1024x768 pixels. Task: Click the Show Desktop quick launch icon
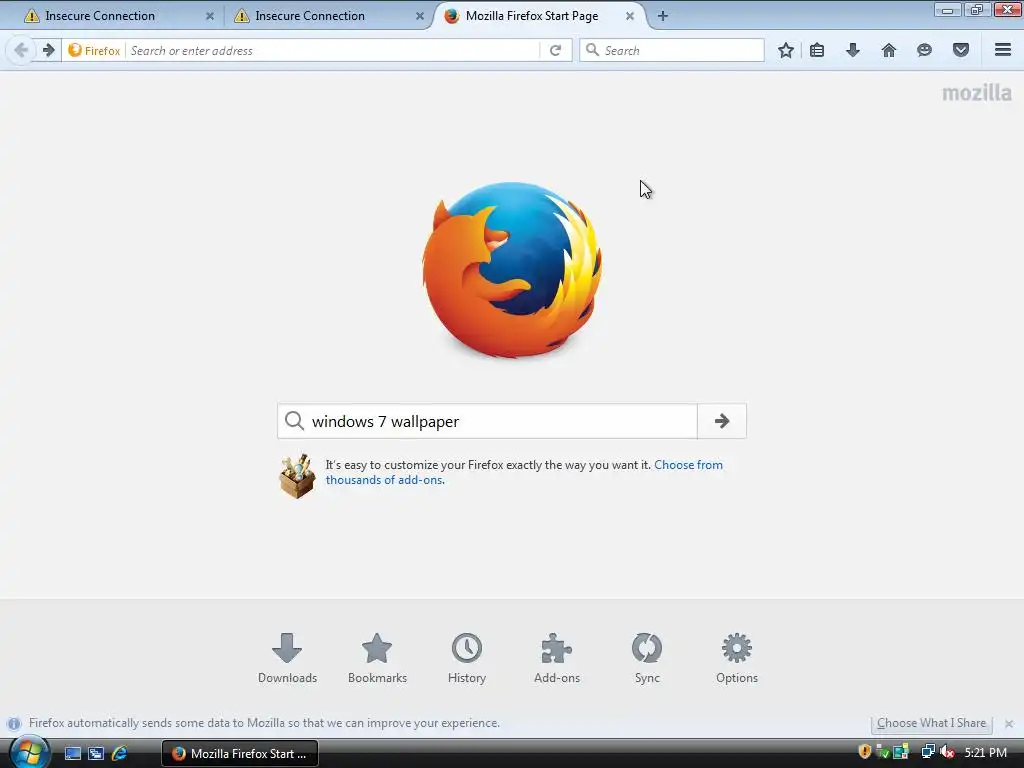[x=72, y=754]
